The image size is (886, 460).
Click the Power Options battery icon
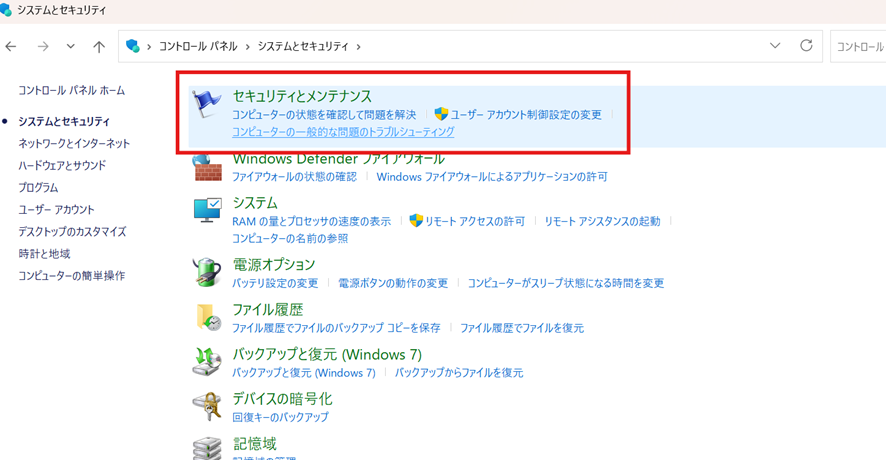207,272
